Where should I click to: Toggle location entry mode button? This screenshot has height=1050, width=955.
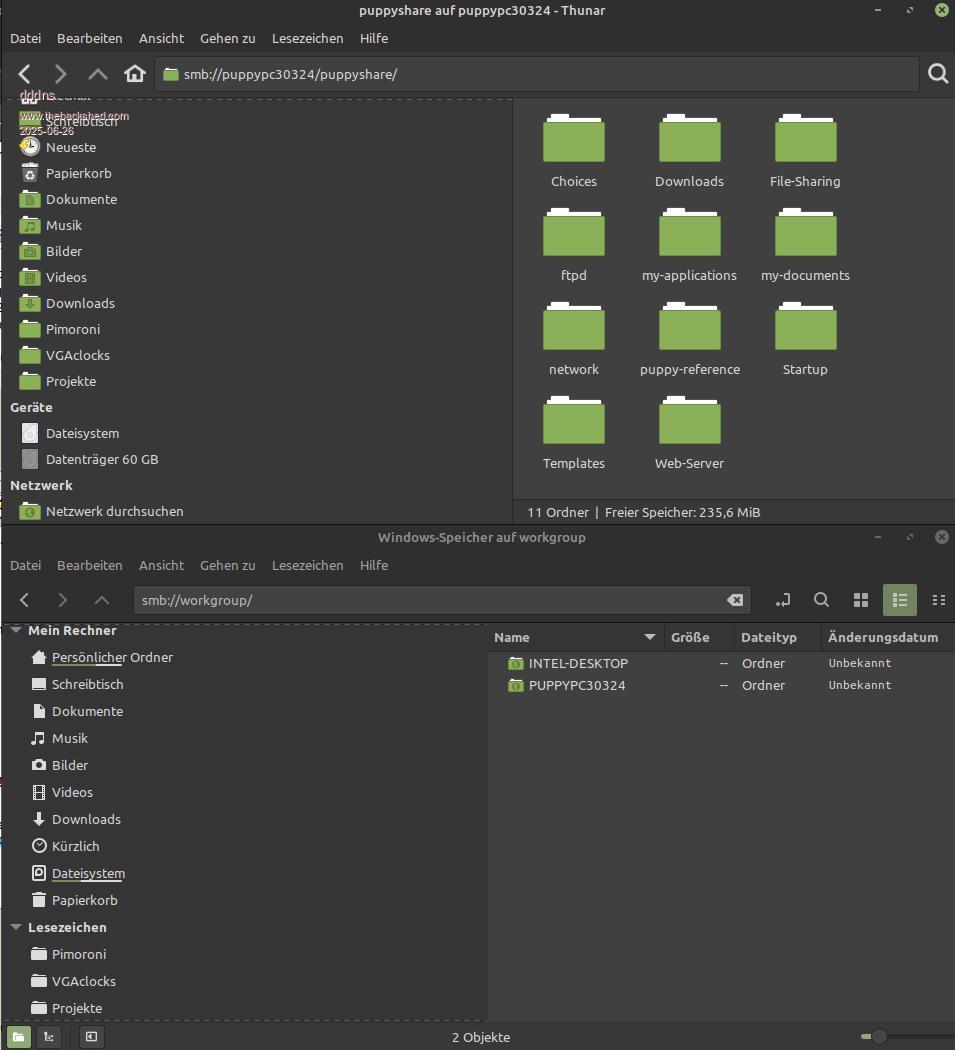783,600
